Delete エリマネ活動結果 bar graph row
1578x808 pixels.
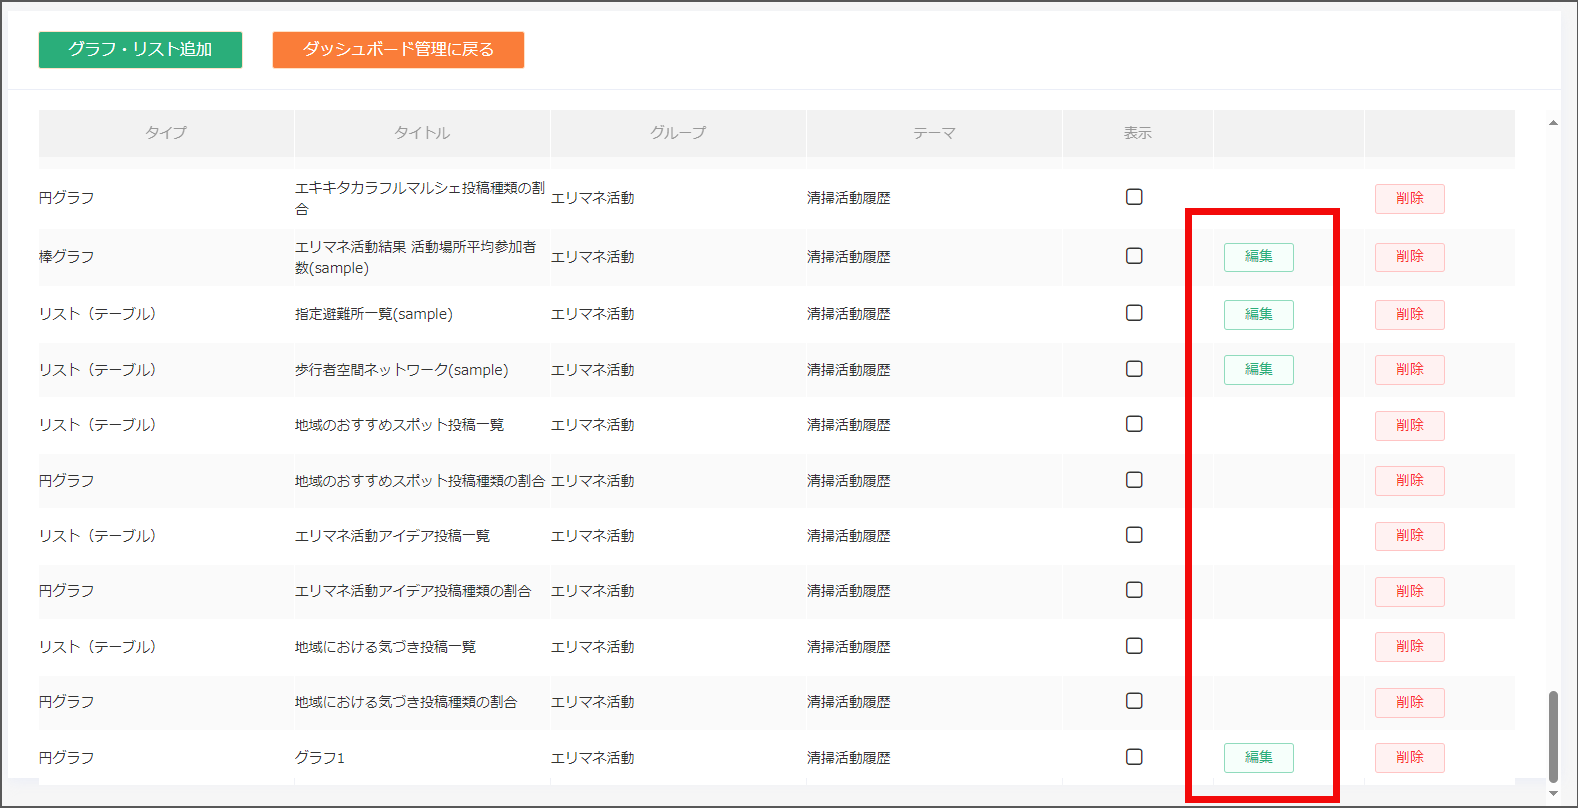pos(1410,257)
